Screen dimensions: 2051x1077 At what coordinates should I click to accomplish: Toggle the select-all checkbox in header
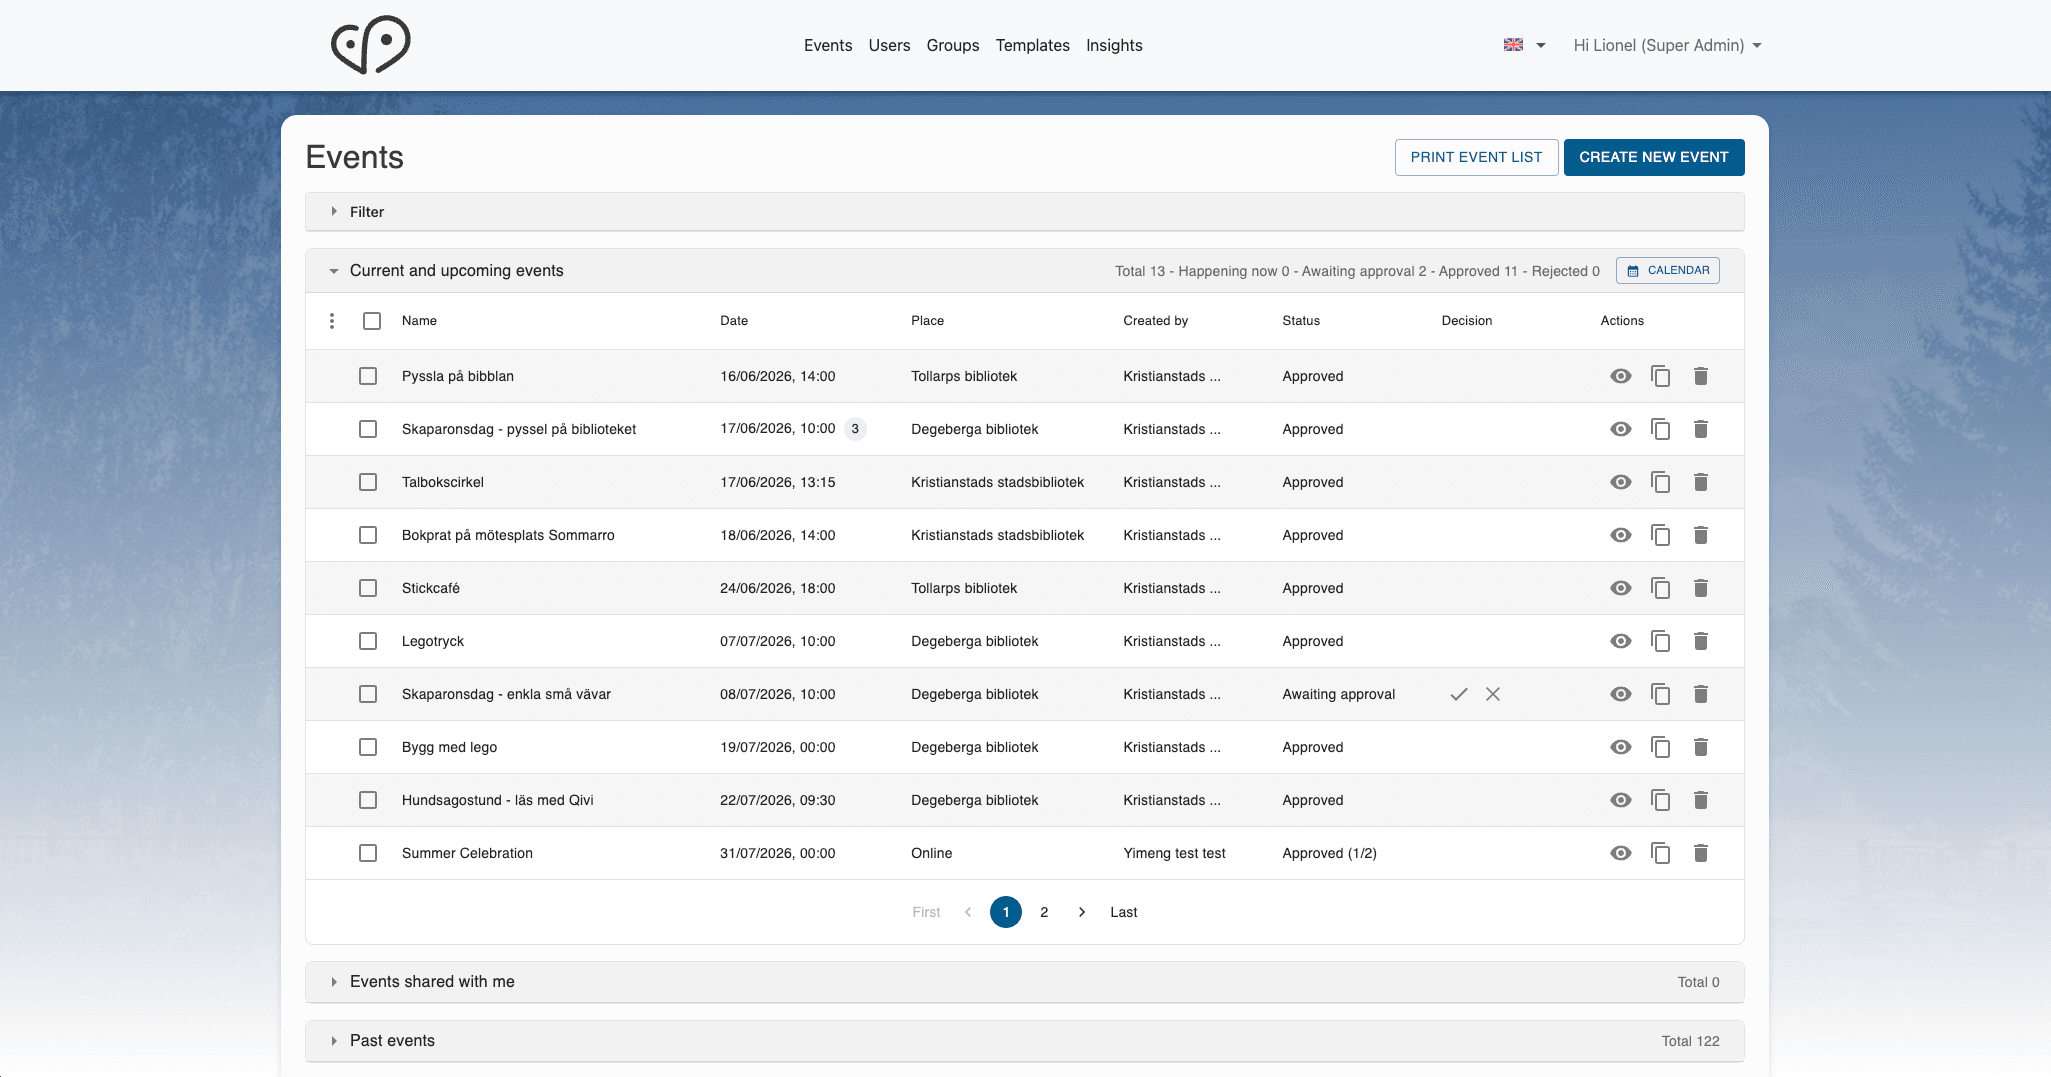372,321
